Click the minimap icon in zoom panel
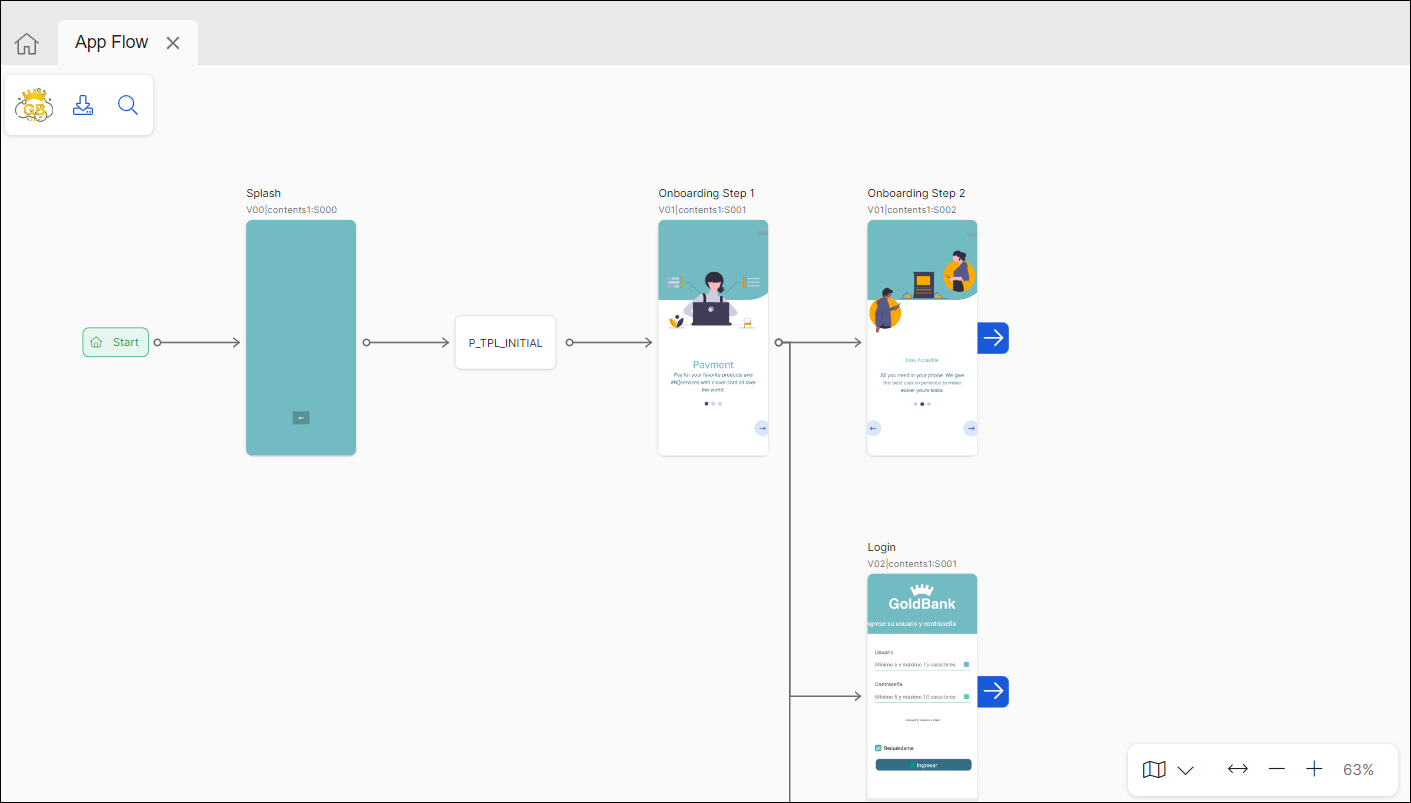Image resolution: width=1411 pixels, height=803 pixels. pos(1154,769)
